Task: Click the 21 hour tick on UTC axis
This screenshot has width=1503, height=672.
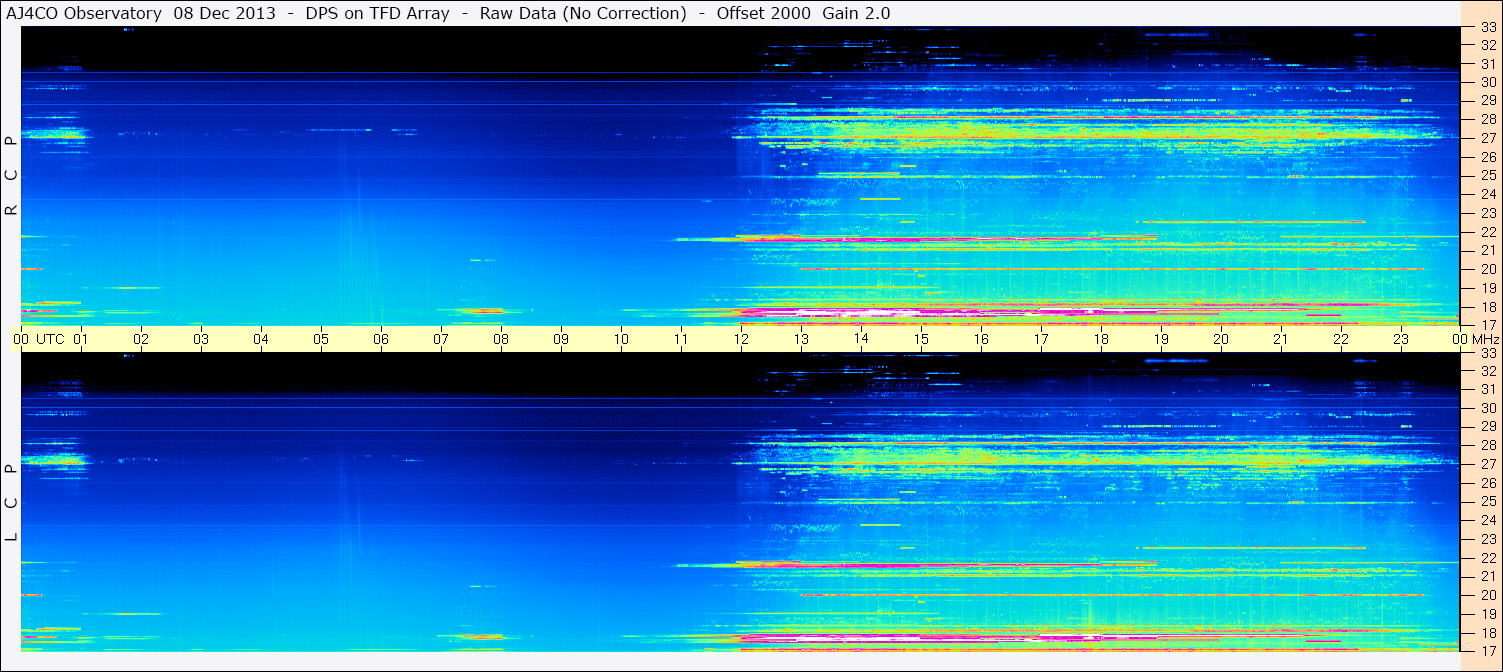Action: [x=1281, y=339]
